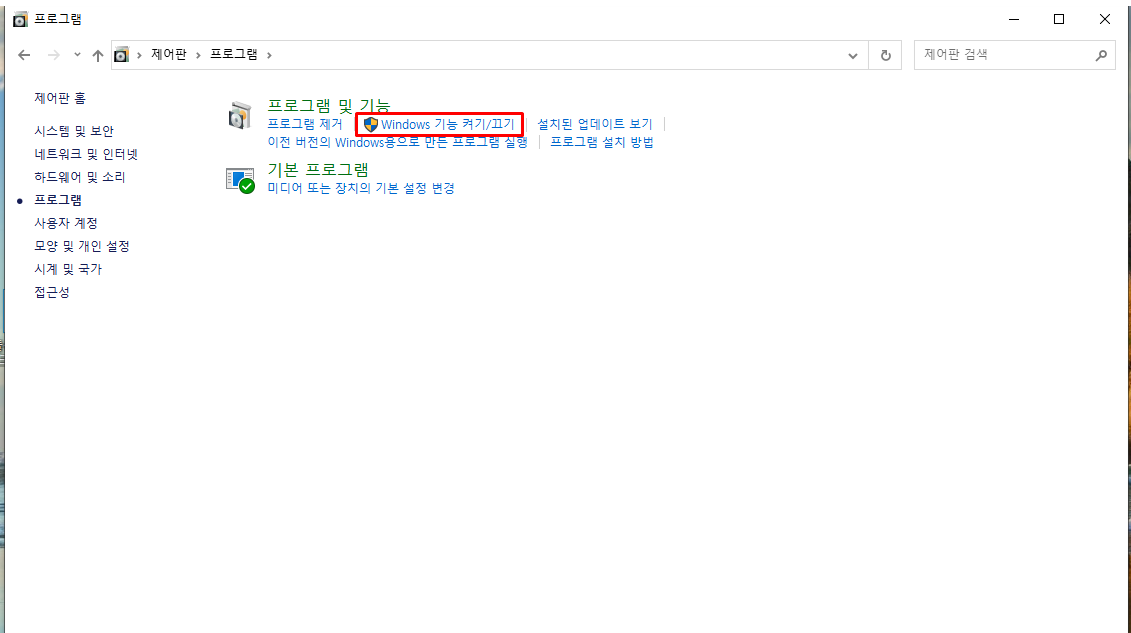Maximize the 프로그램 window
The height and width of the screenshot is (633, 1131).
click(x=1058, y=19)
